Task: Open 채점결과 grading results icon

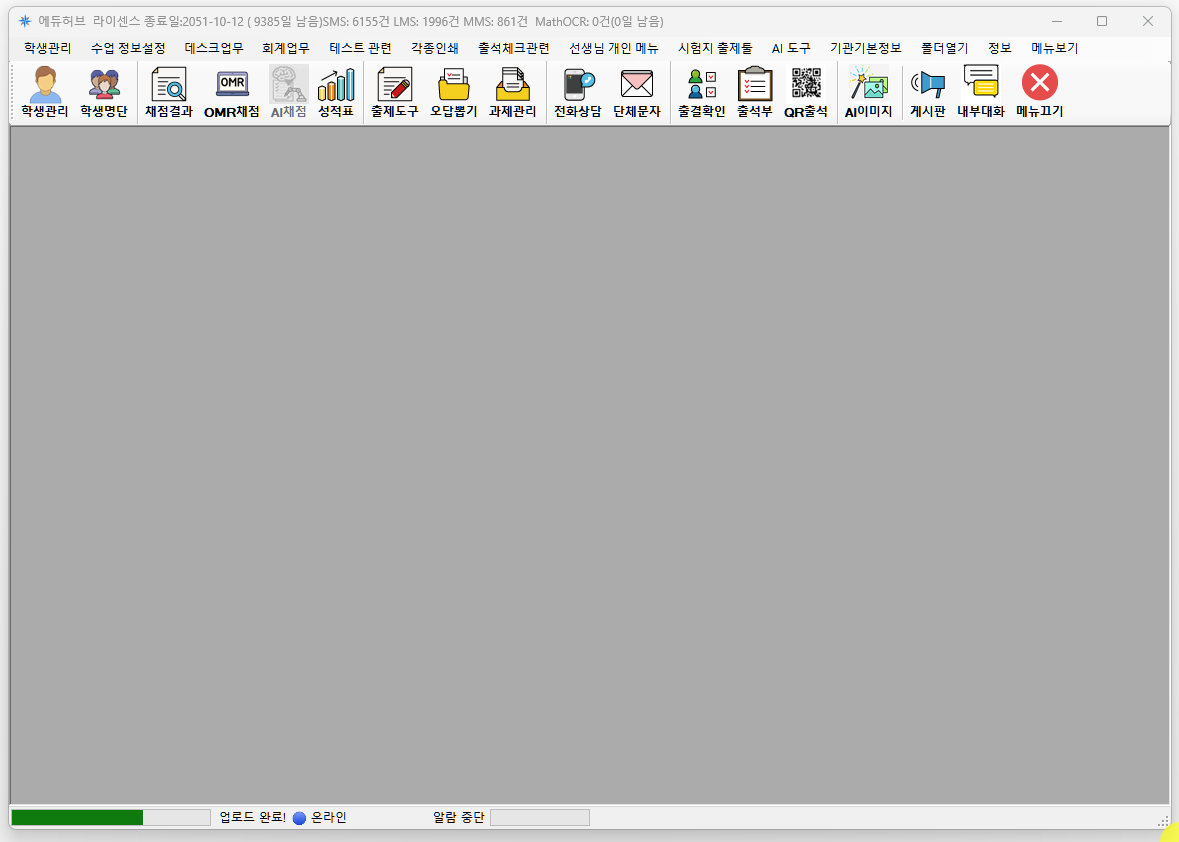Action: (x=169, y=92)
